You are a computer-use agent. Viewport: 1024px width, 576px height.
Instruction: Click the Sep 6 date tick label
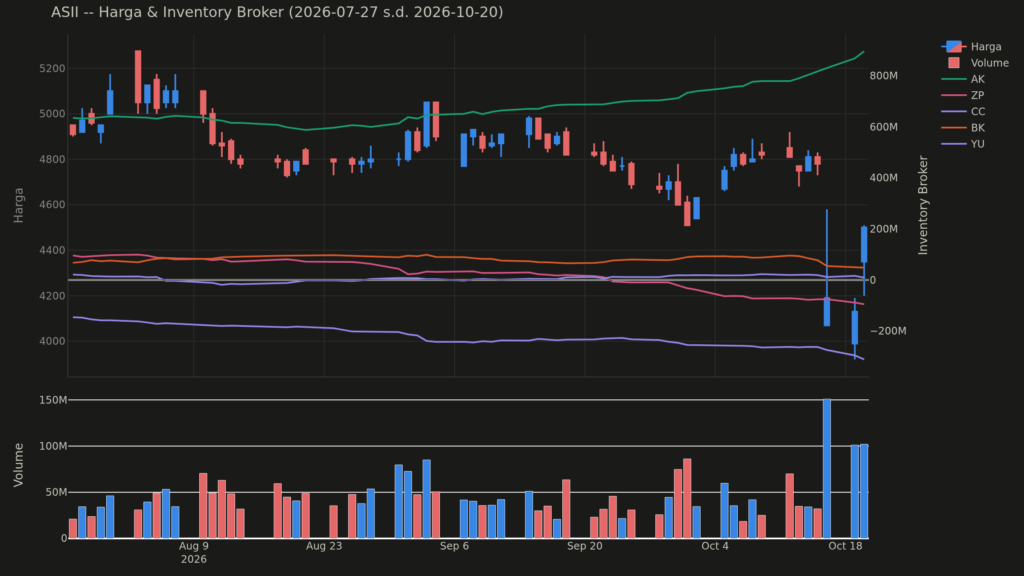(x=454, y=546)
